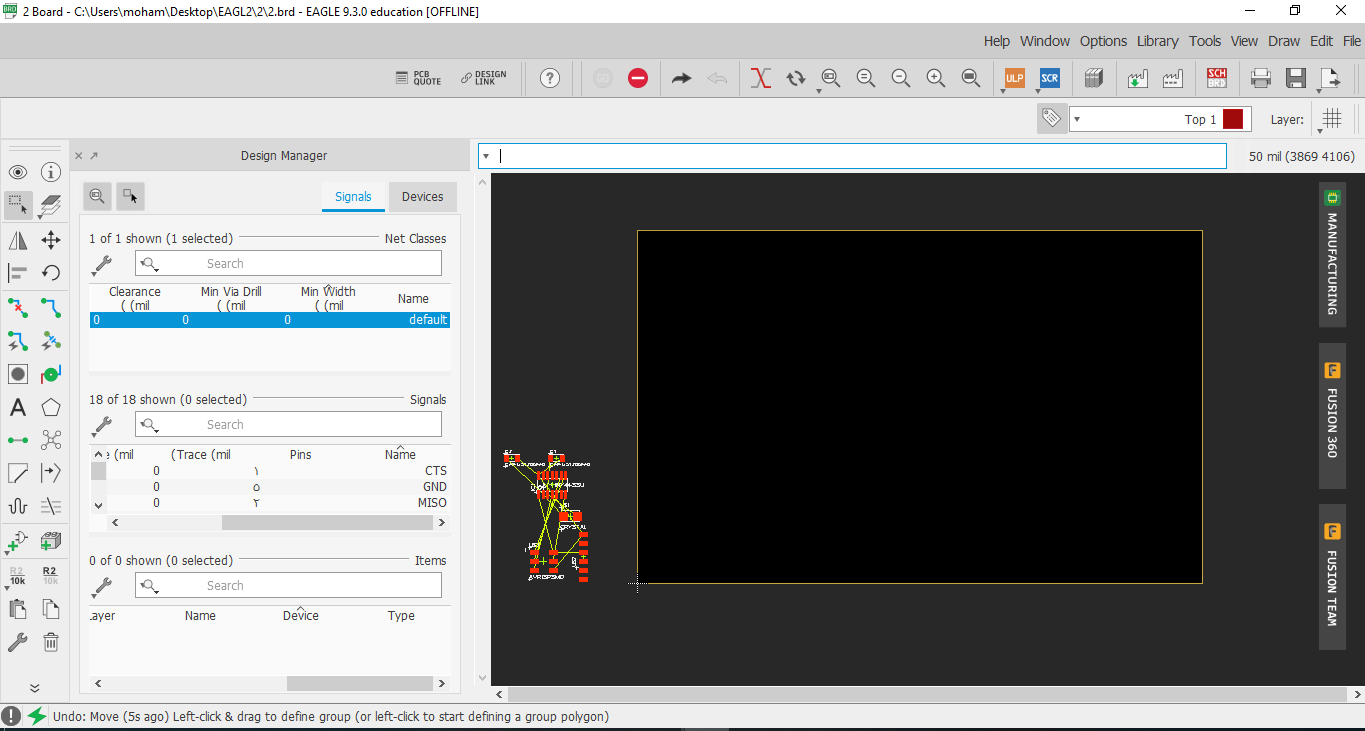Viewport: 1365px width, 731px height.
Task: Select the default net class row
Action: pos(270,320)
